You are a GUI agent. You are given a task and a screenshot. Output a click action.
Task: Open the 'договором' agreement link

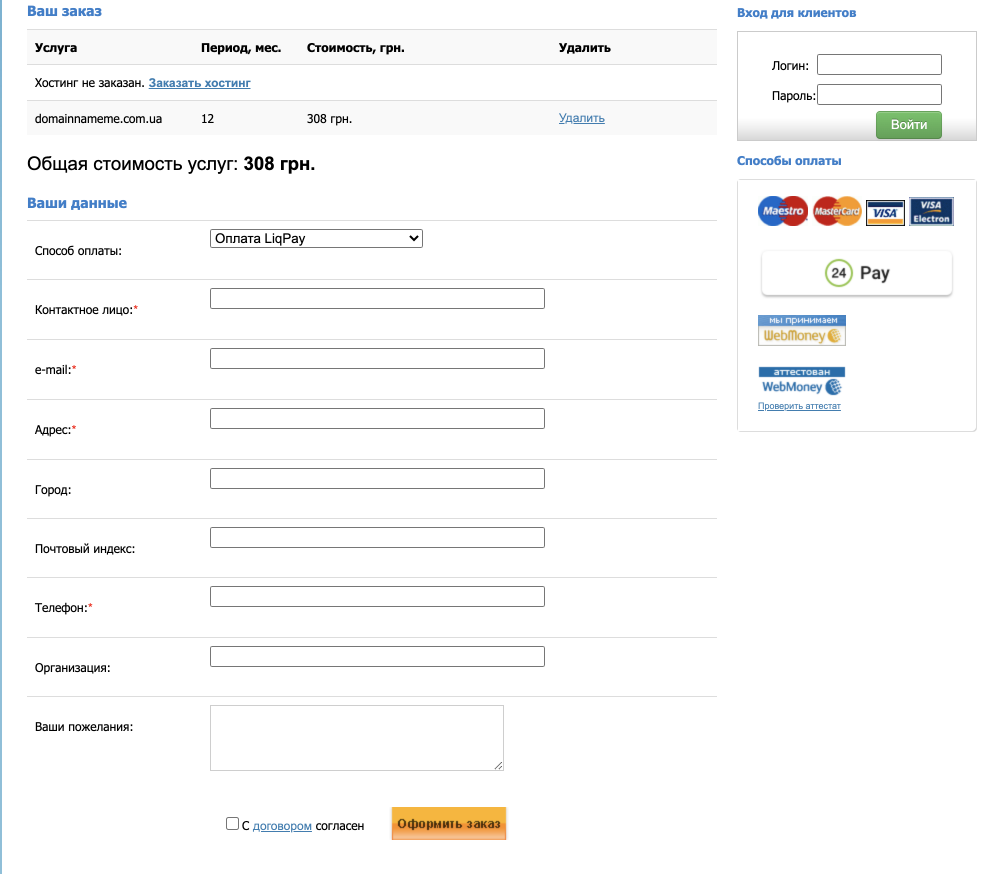282,826
